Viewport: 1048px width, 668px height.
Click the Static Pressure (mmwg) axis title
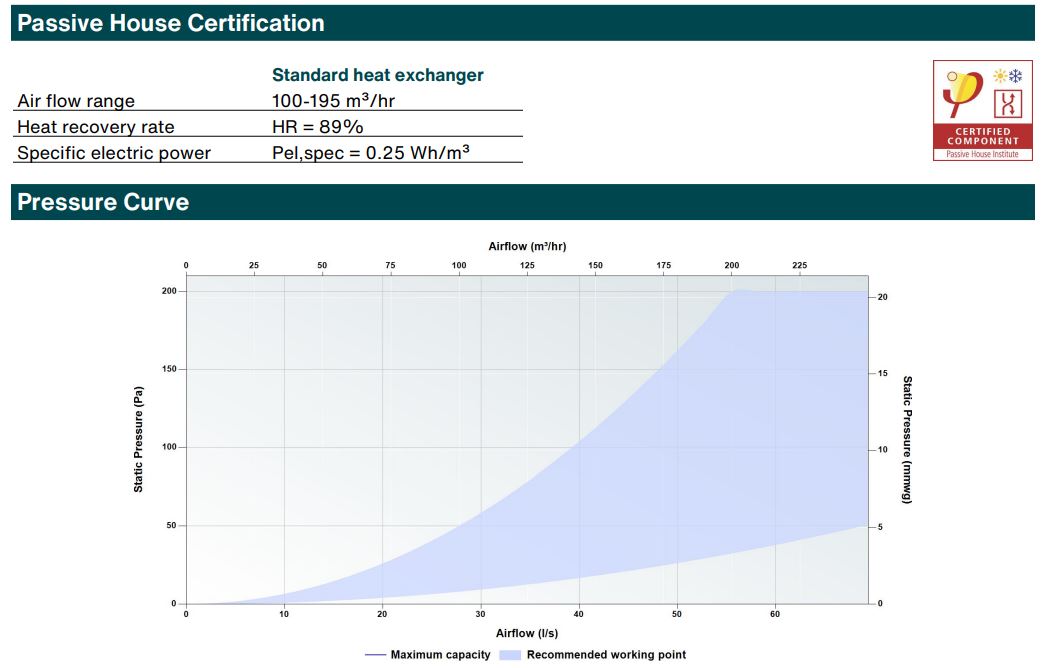pyautogui.click(x=908, y=439)
